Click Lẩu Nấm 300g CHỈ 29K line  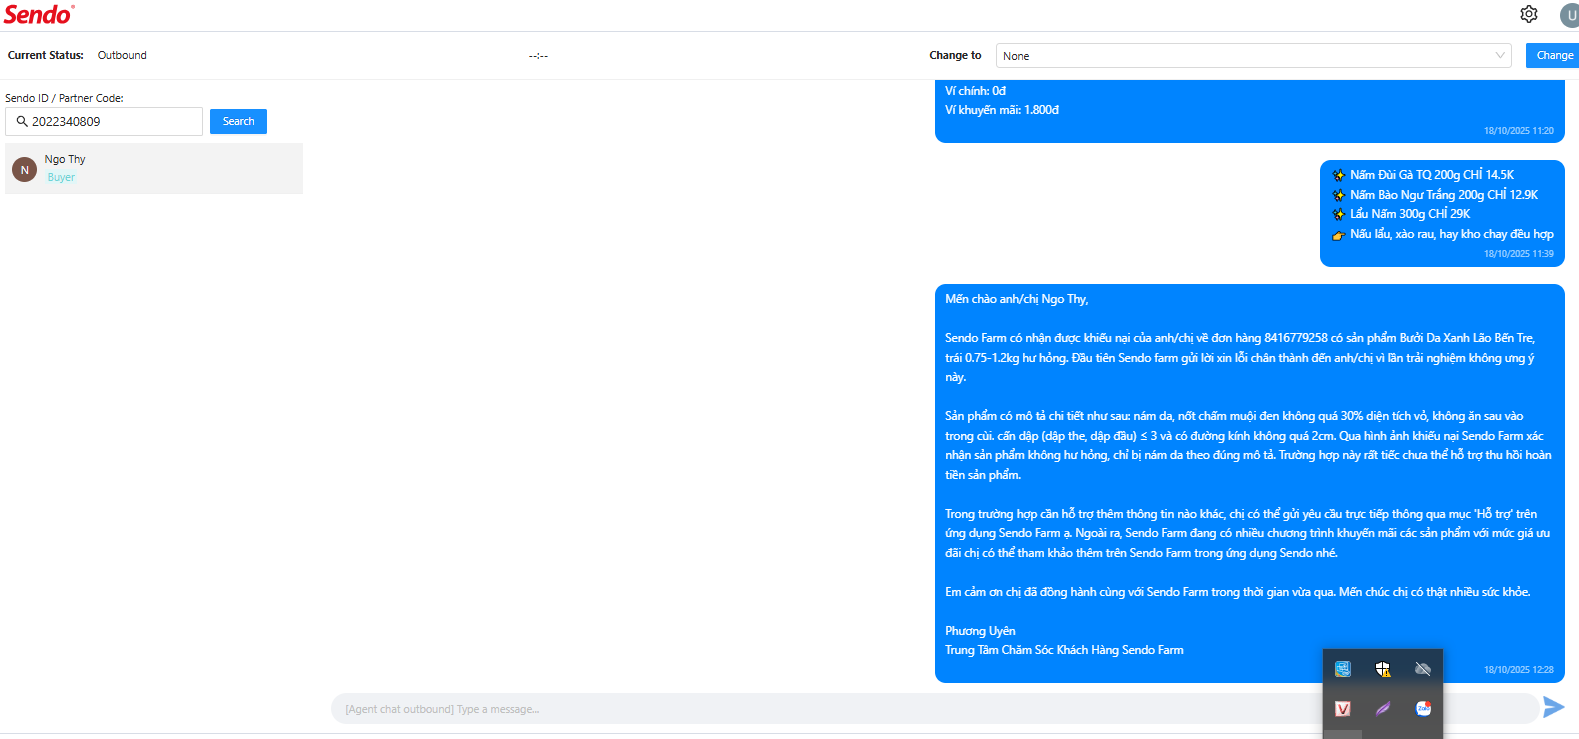tap(1401, 214)
